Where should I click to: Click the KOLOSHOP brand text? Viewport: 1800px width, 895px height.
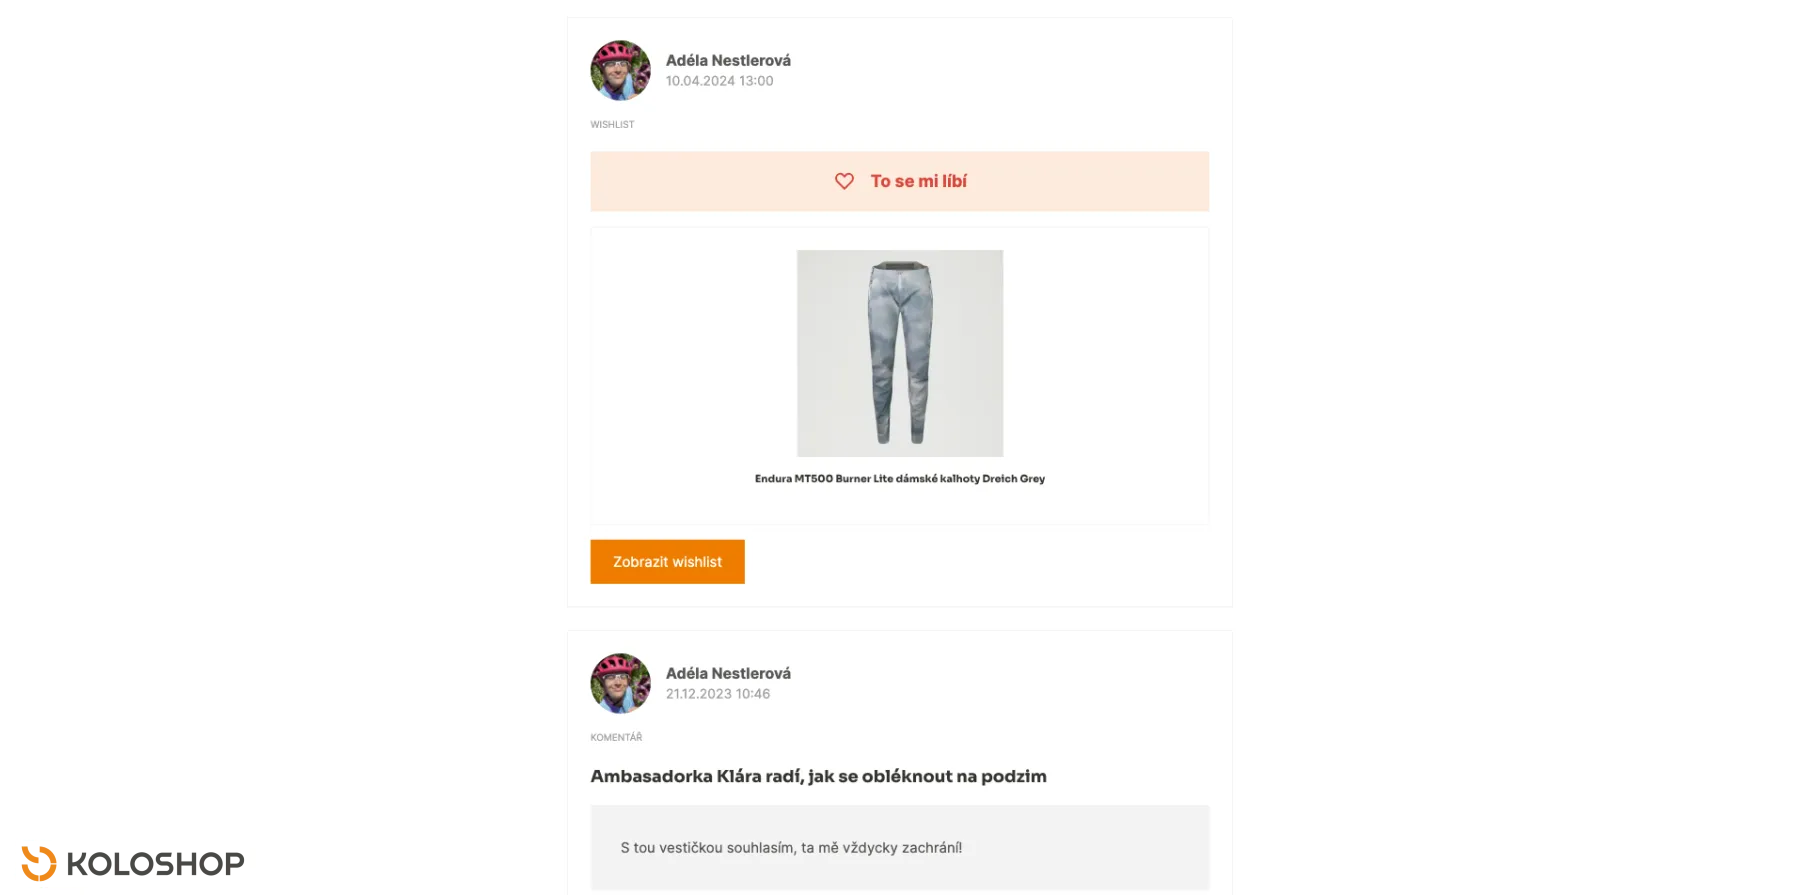[x=155, y=864]
